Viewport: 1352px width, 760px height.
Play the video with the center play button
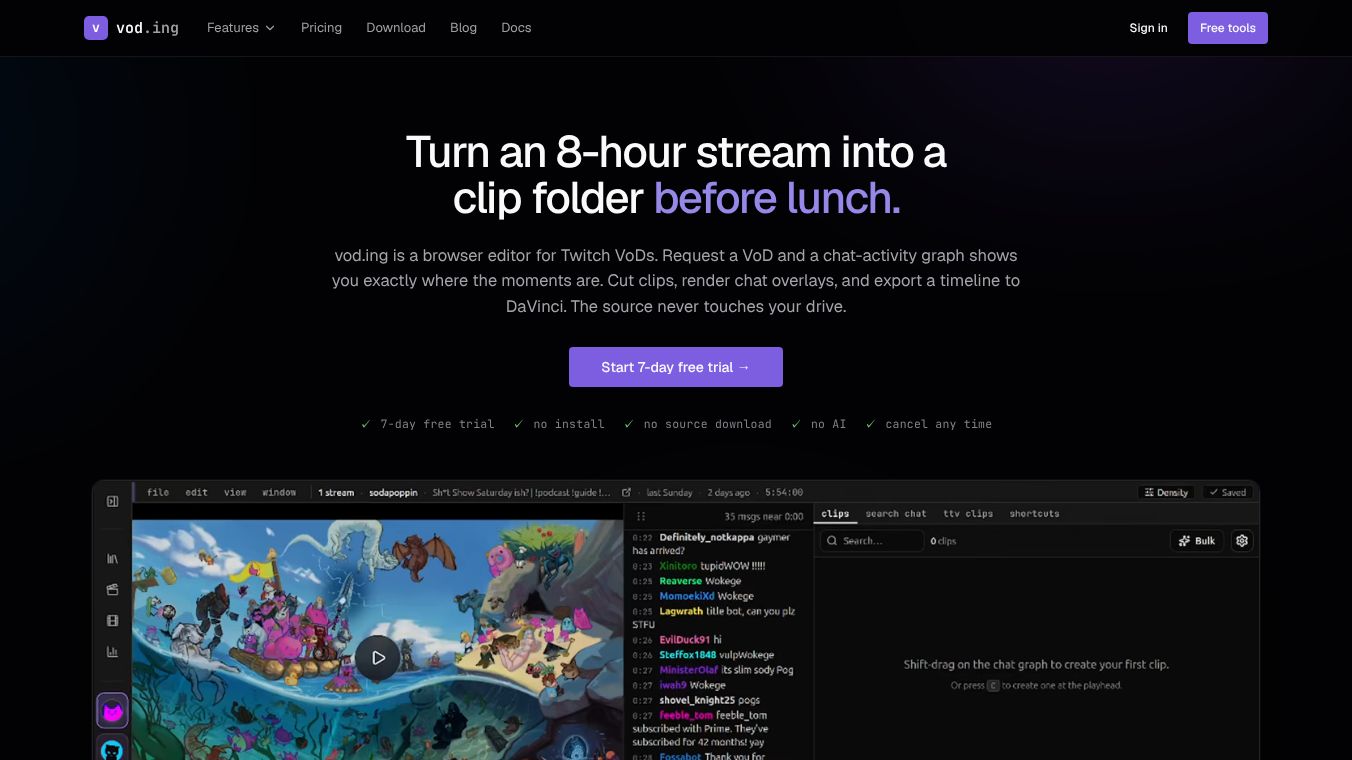[x=378, y=658]
